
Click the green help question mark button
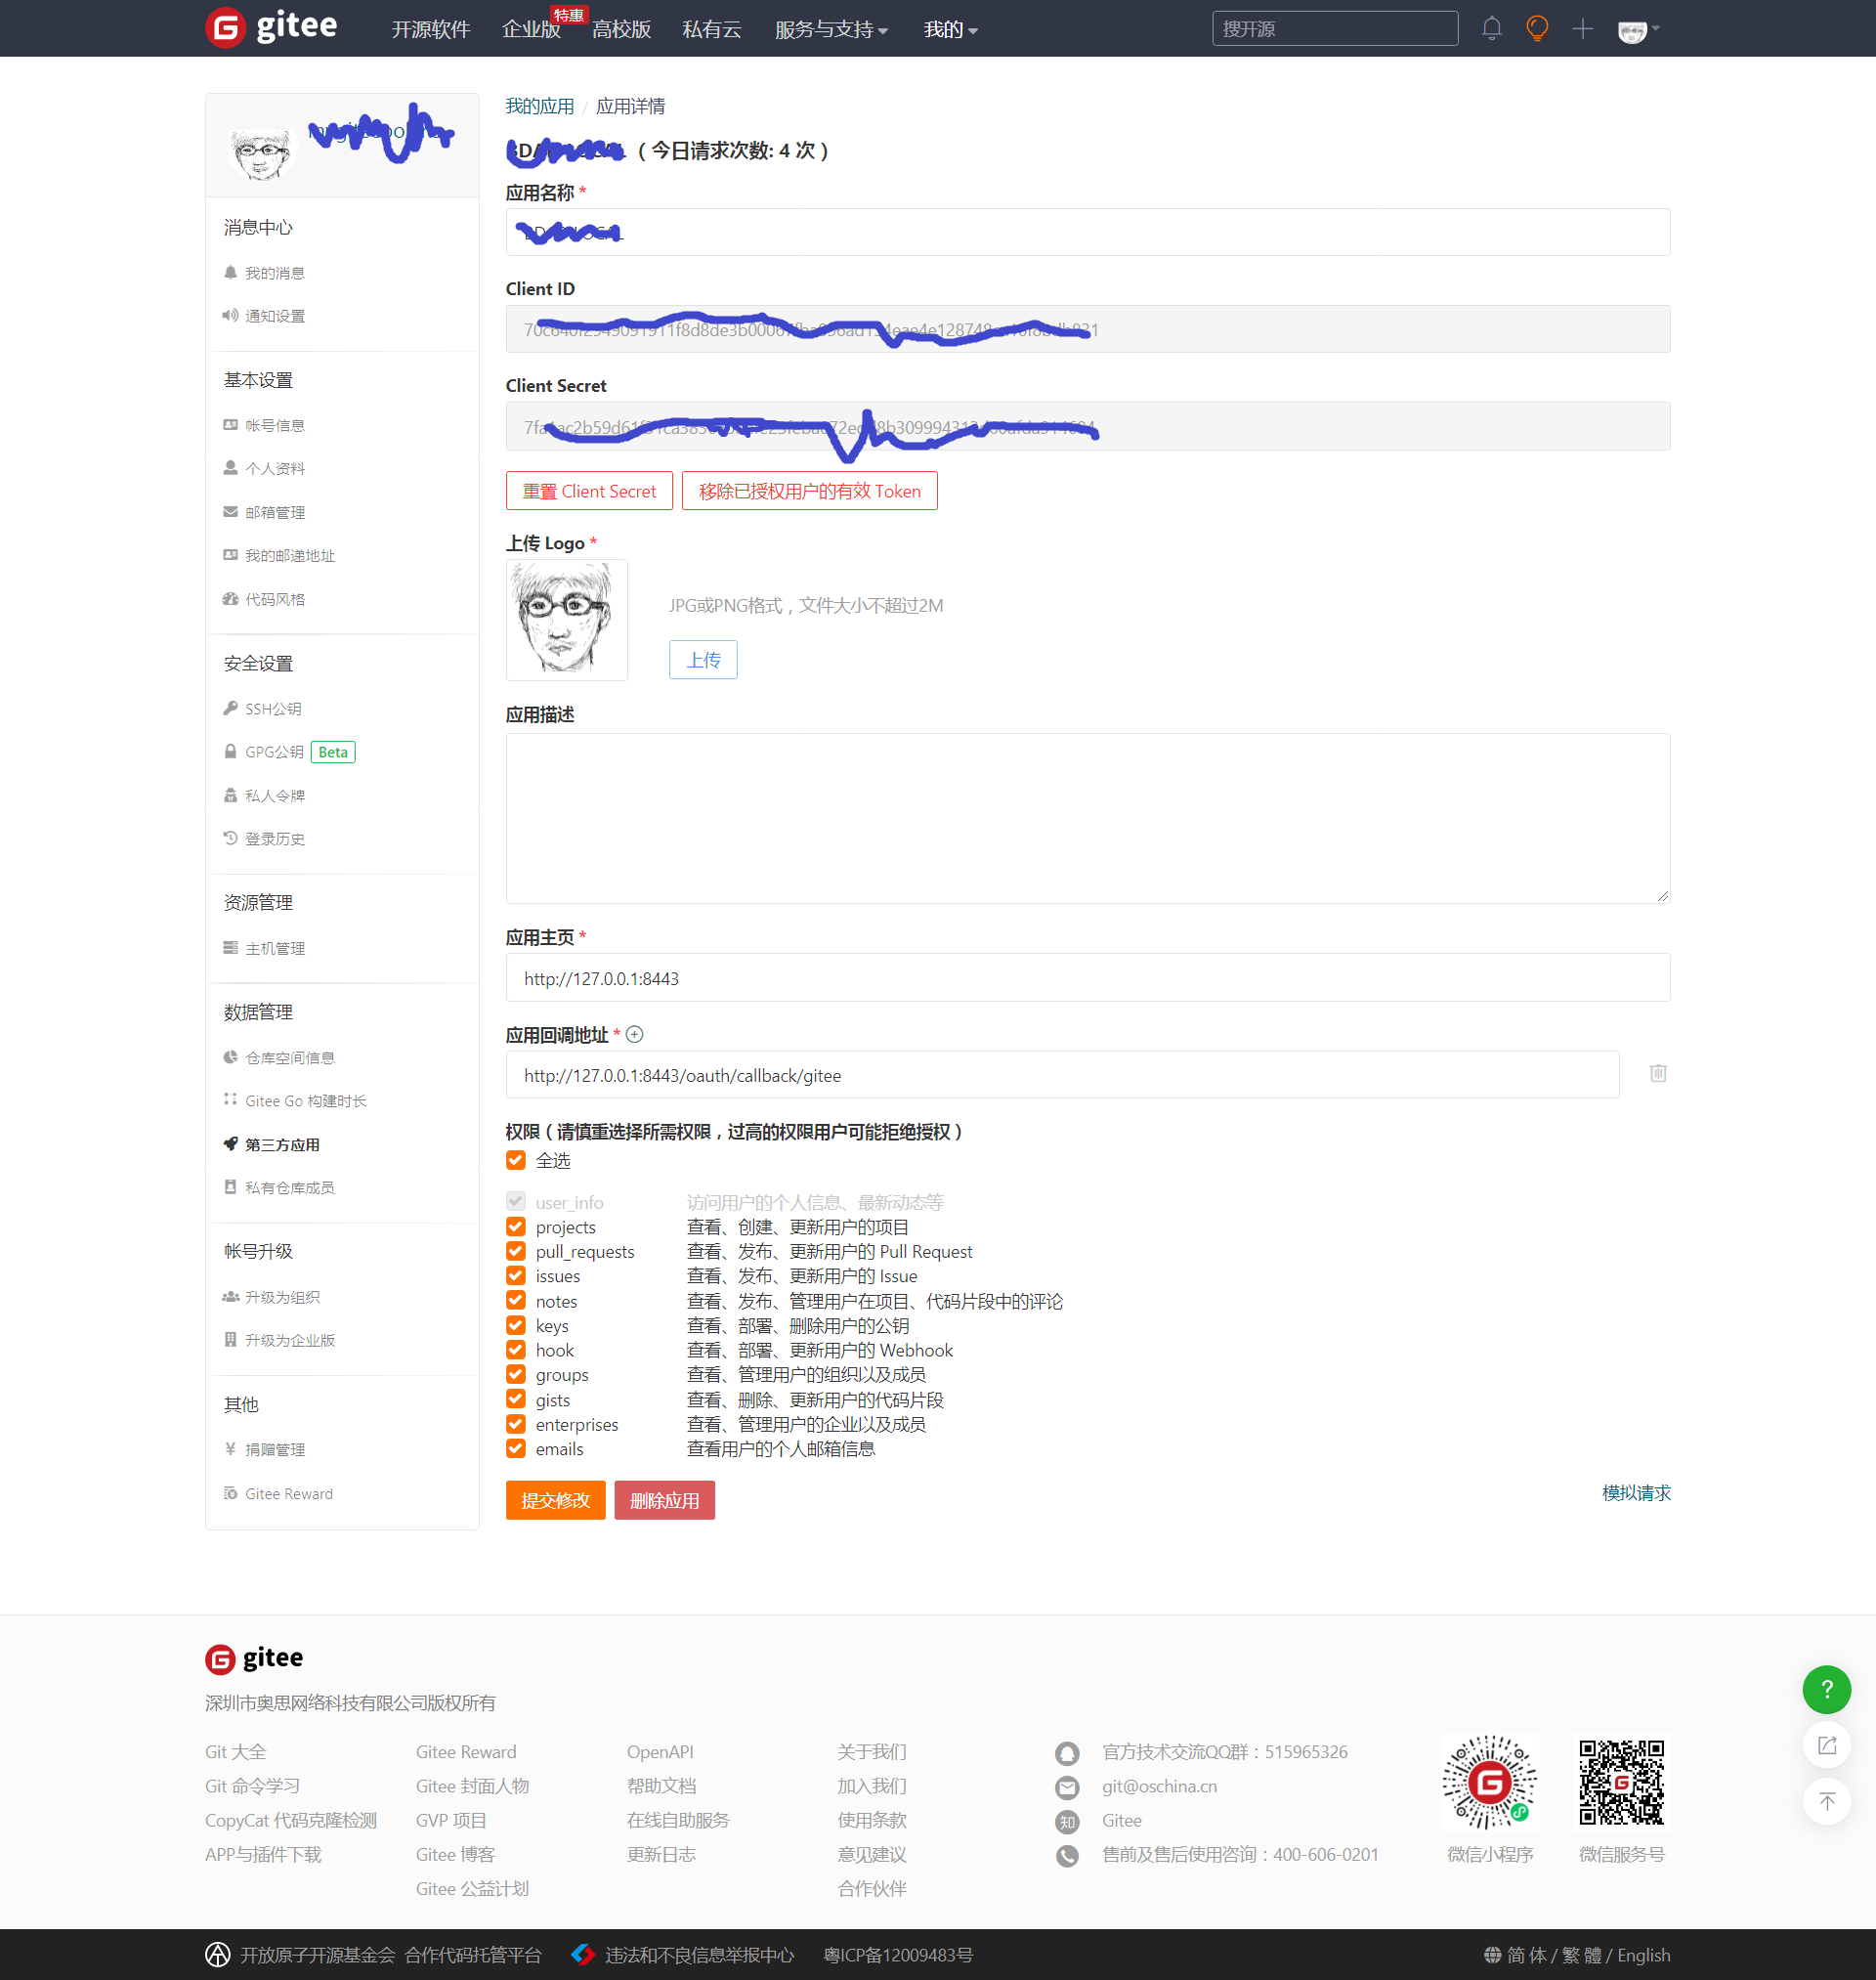(x=1825, y=1690)
